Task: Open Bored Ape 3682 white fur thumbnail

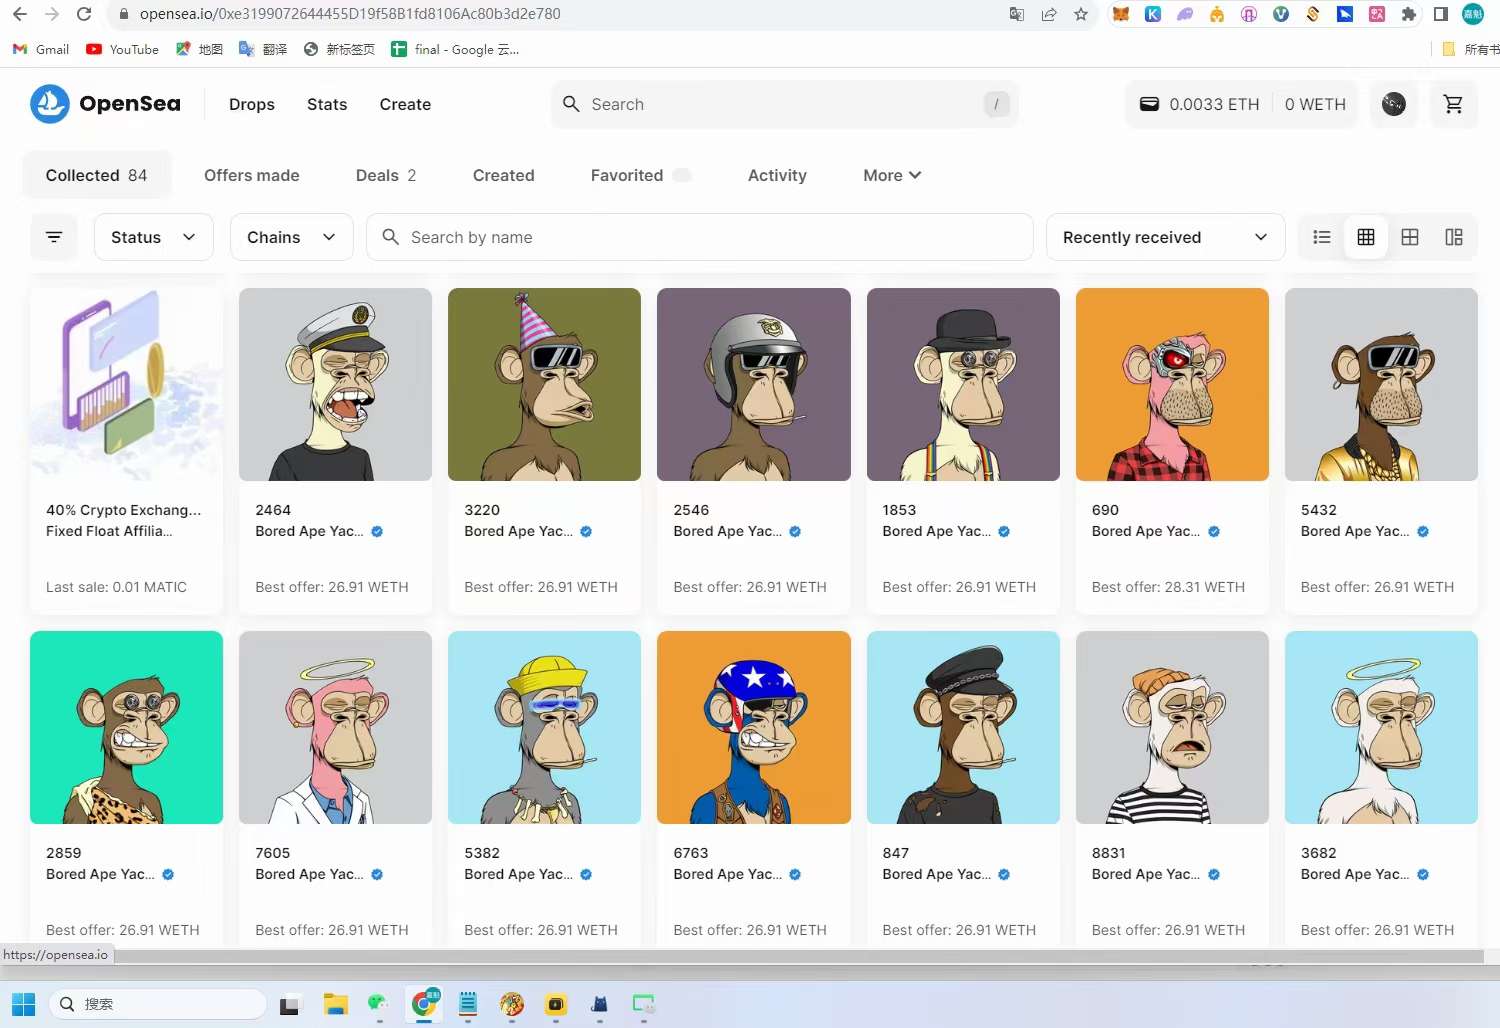Action: pos(1381,728)
